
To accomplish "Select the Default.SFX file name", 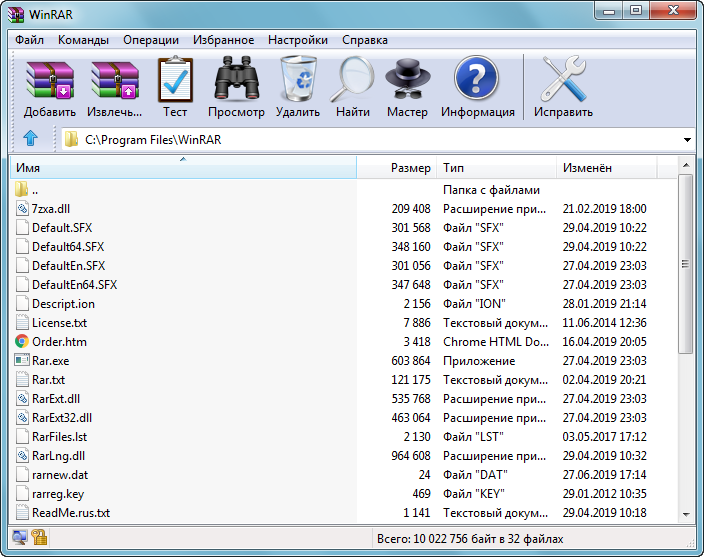I will (x=62, y=228).
